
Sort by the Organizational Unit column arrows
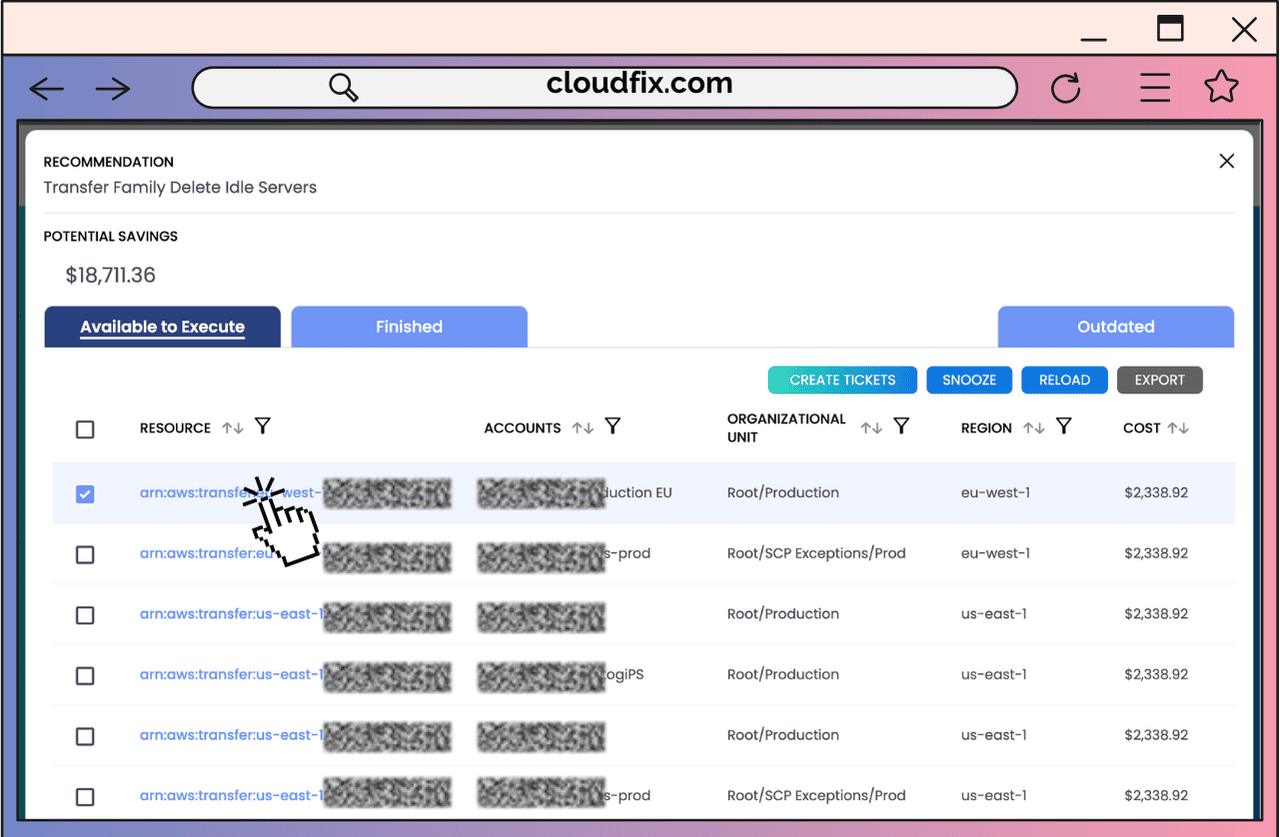click(x=872, y=428)
